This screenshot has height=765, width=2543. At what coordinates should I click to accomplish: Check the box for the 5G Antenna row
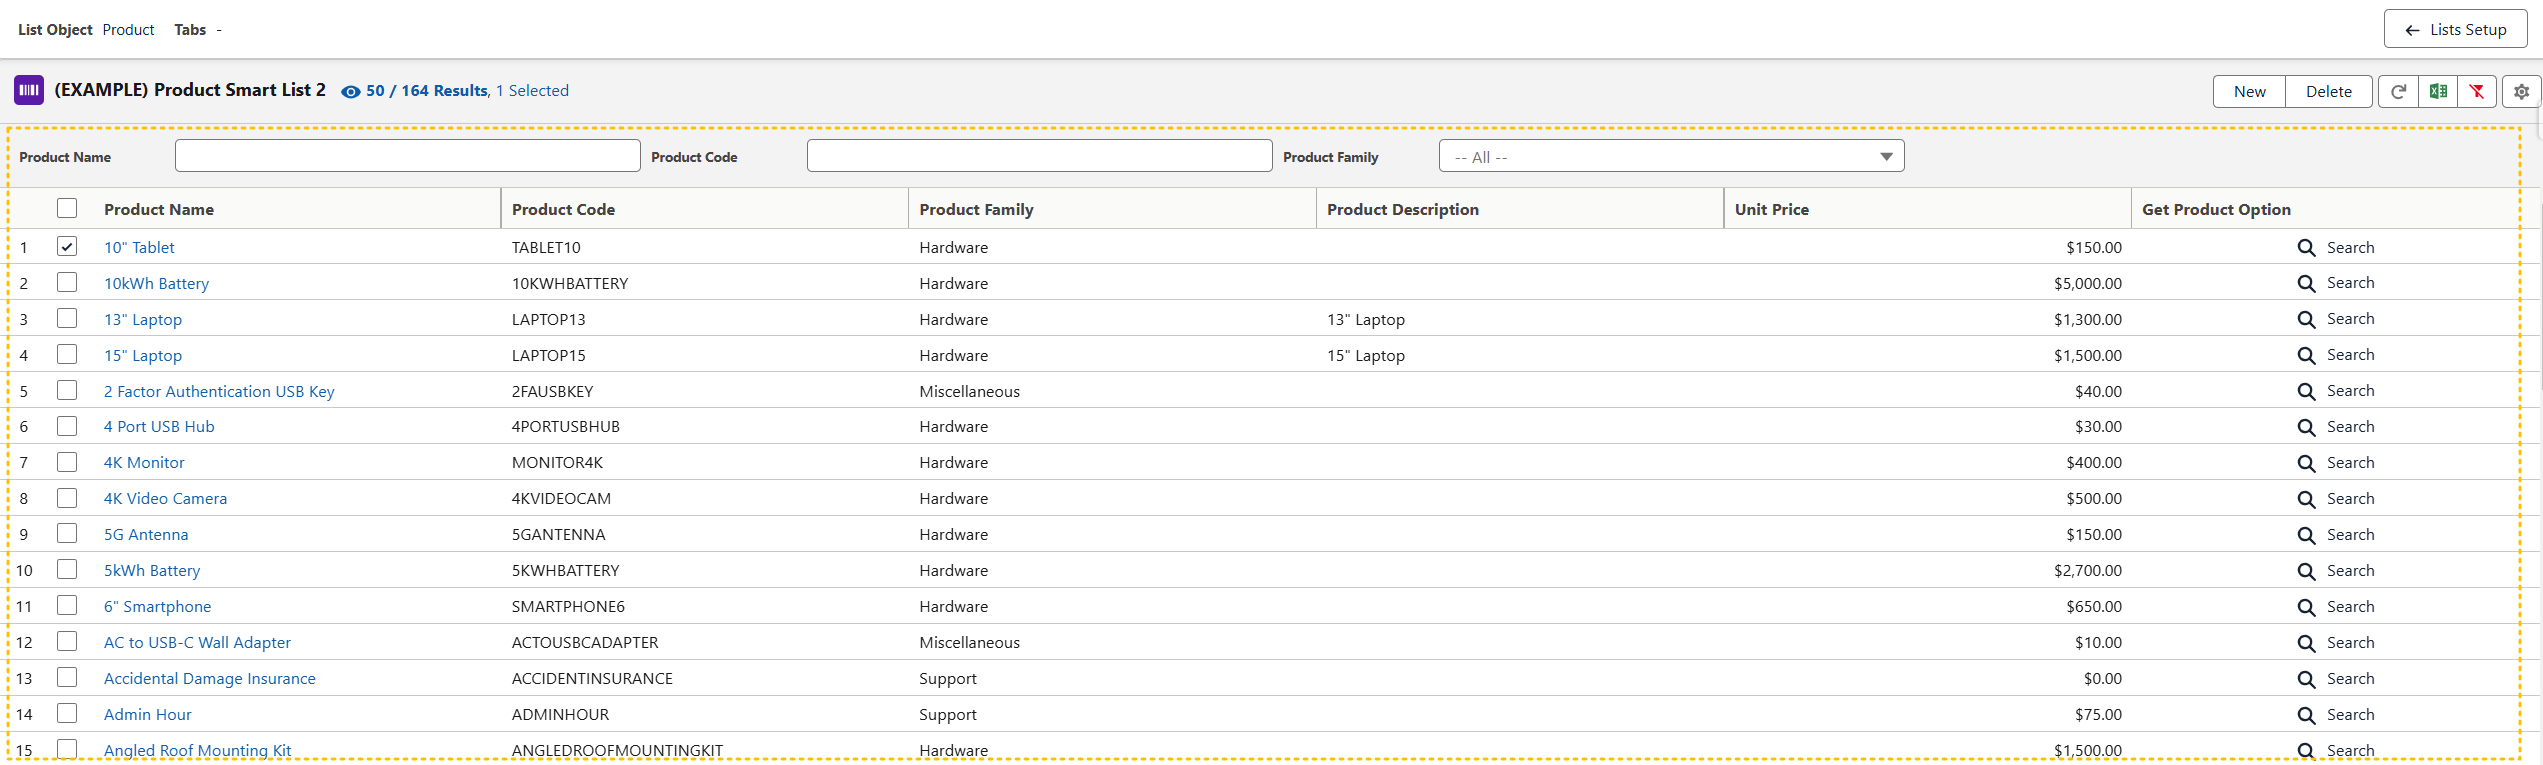67,533
